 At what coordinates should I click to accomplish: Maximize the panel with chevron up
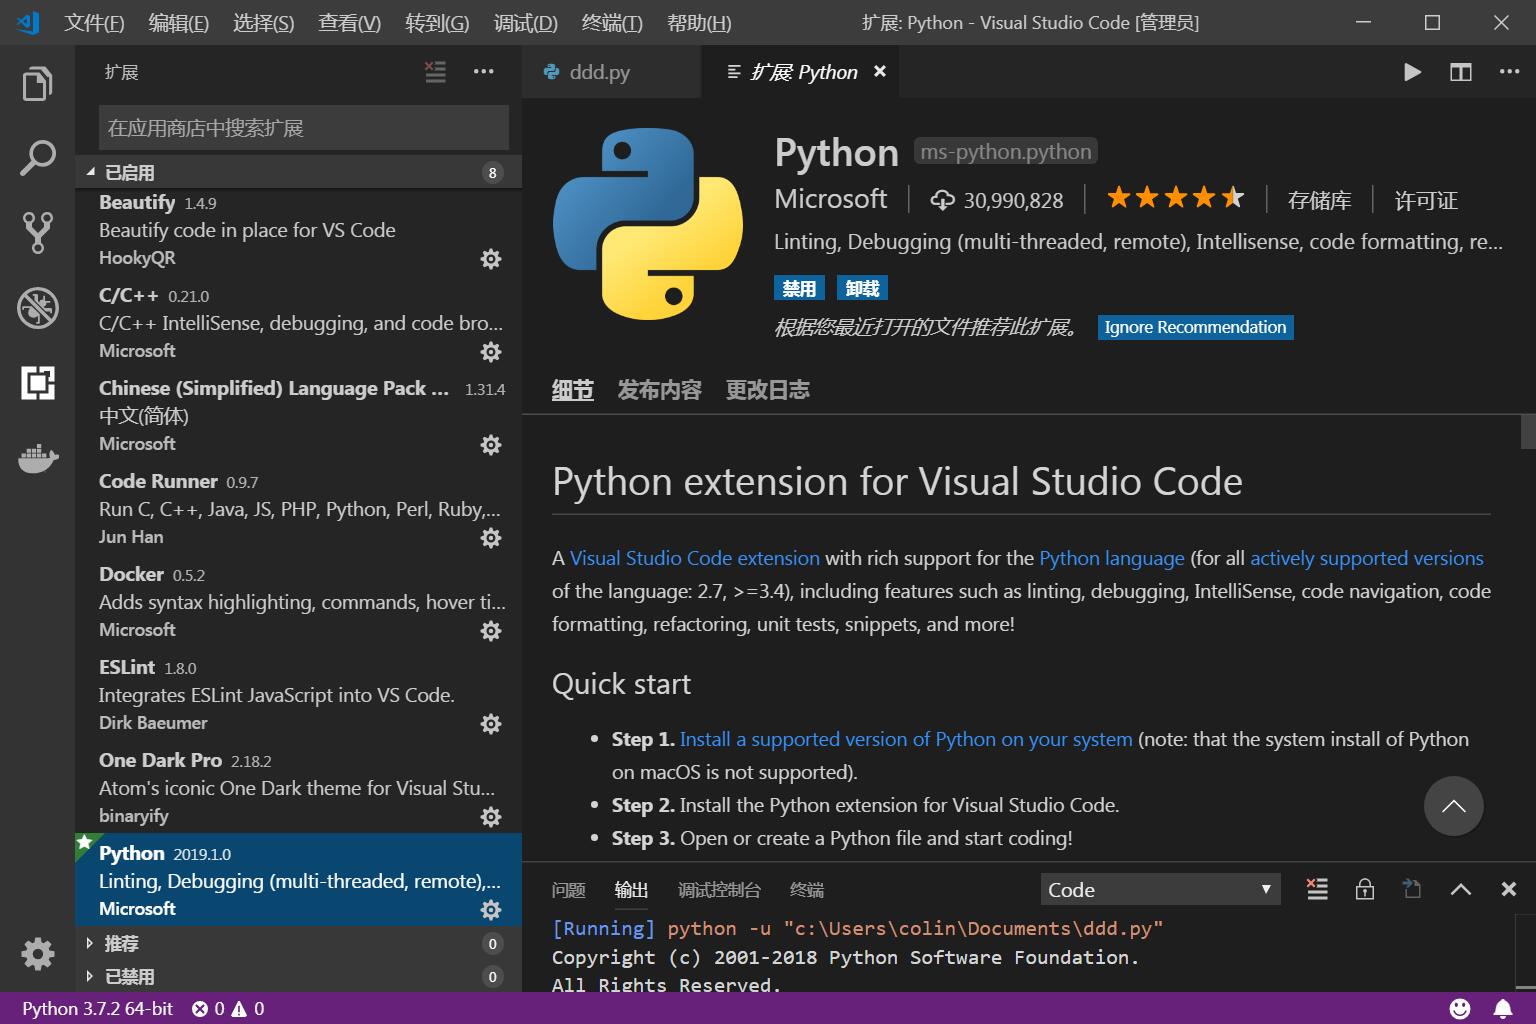[1460, 889]
